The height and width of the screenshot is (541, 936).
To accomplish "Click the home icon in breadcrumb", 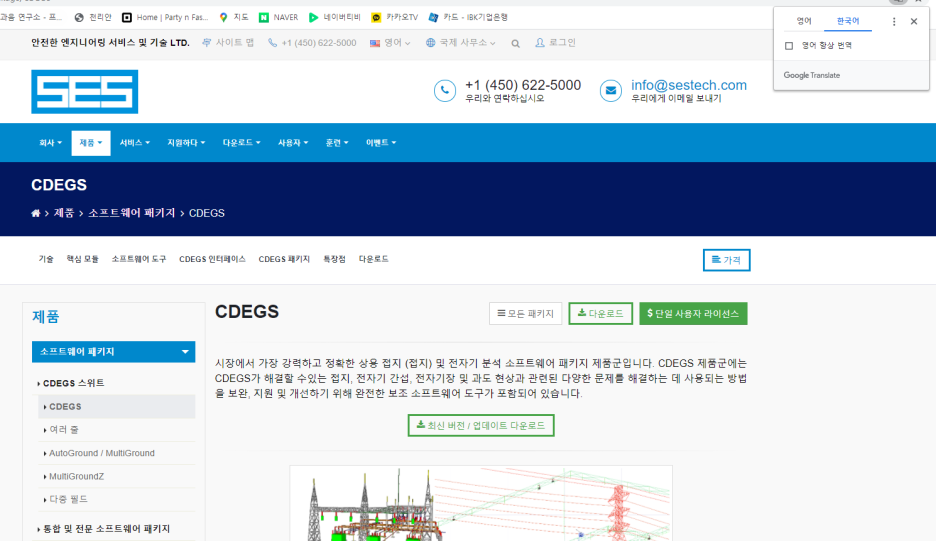I will click(36, 213).
